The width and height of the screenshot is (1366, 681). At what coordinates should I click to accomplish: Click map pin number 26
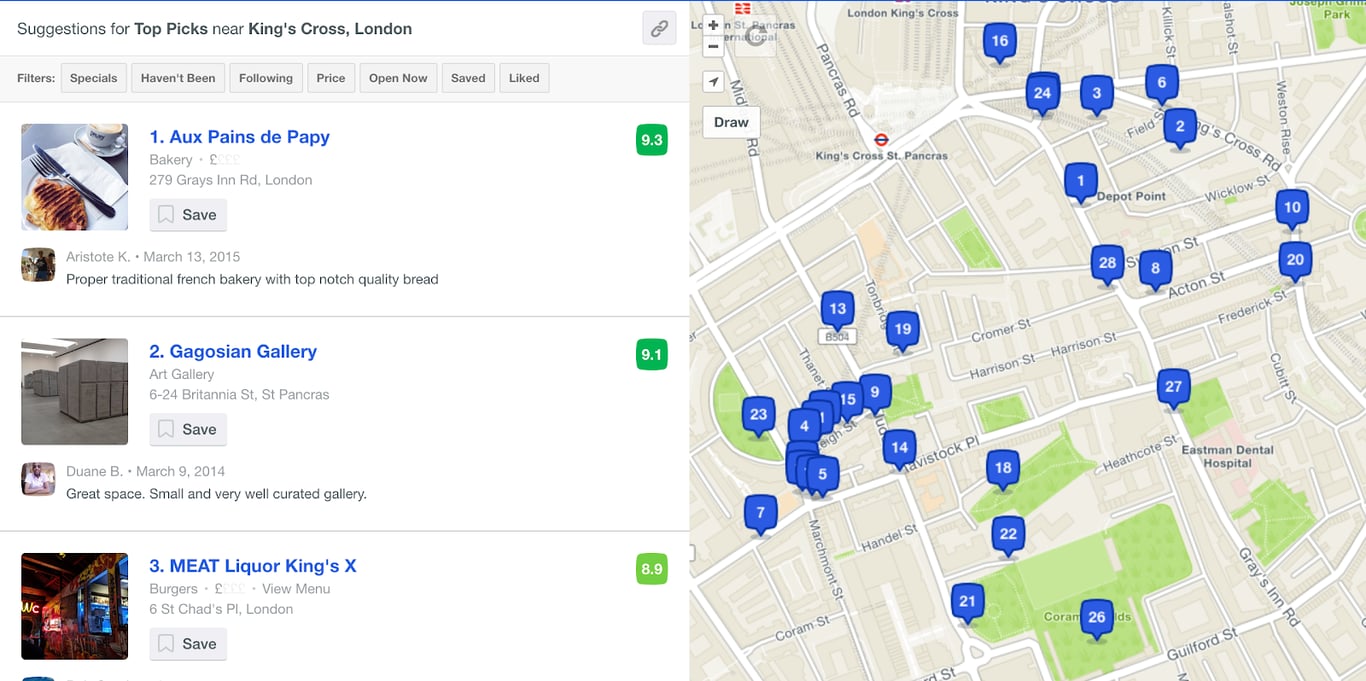[x=1097, y=618]
